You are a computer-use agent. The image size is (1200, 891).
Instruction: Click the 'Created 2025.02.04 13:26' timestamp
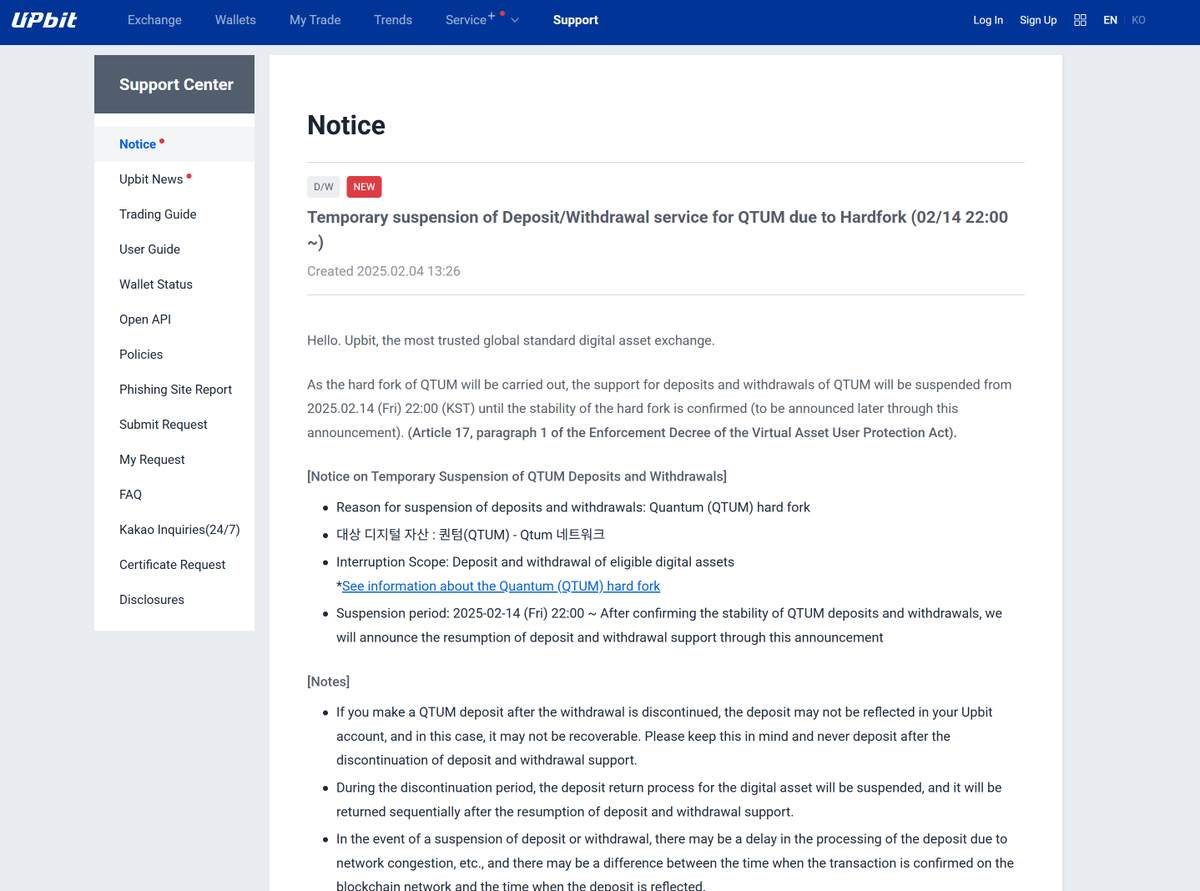(x=384, y=271)
